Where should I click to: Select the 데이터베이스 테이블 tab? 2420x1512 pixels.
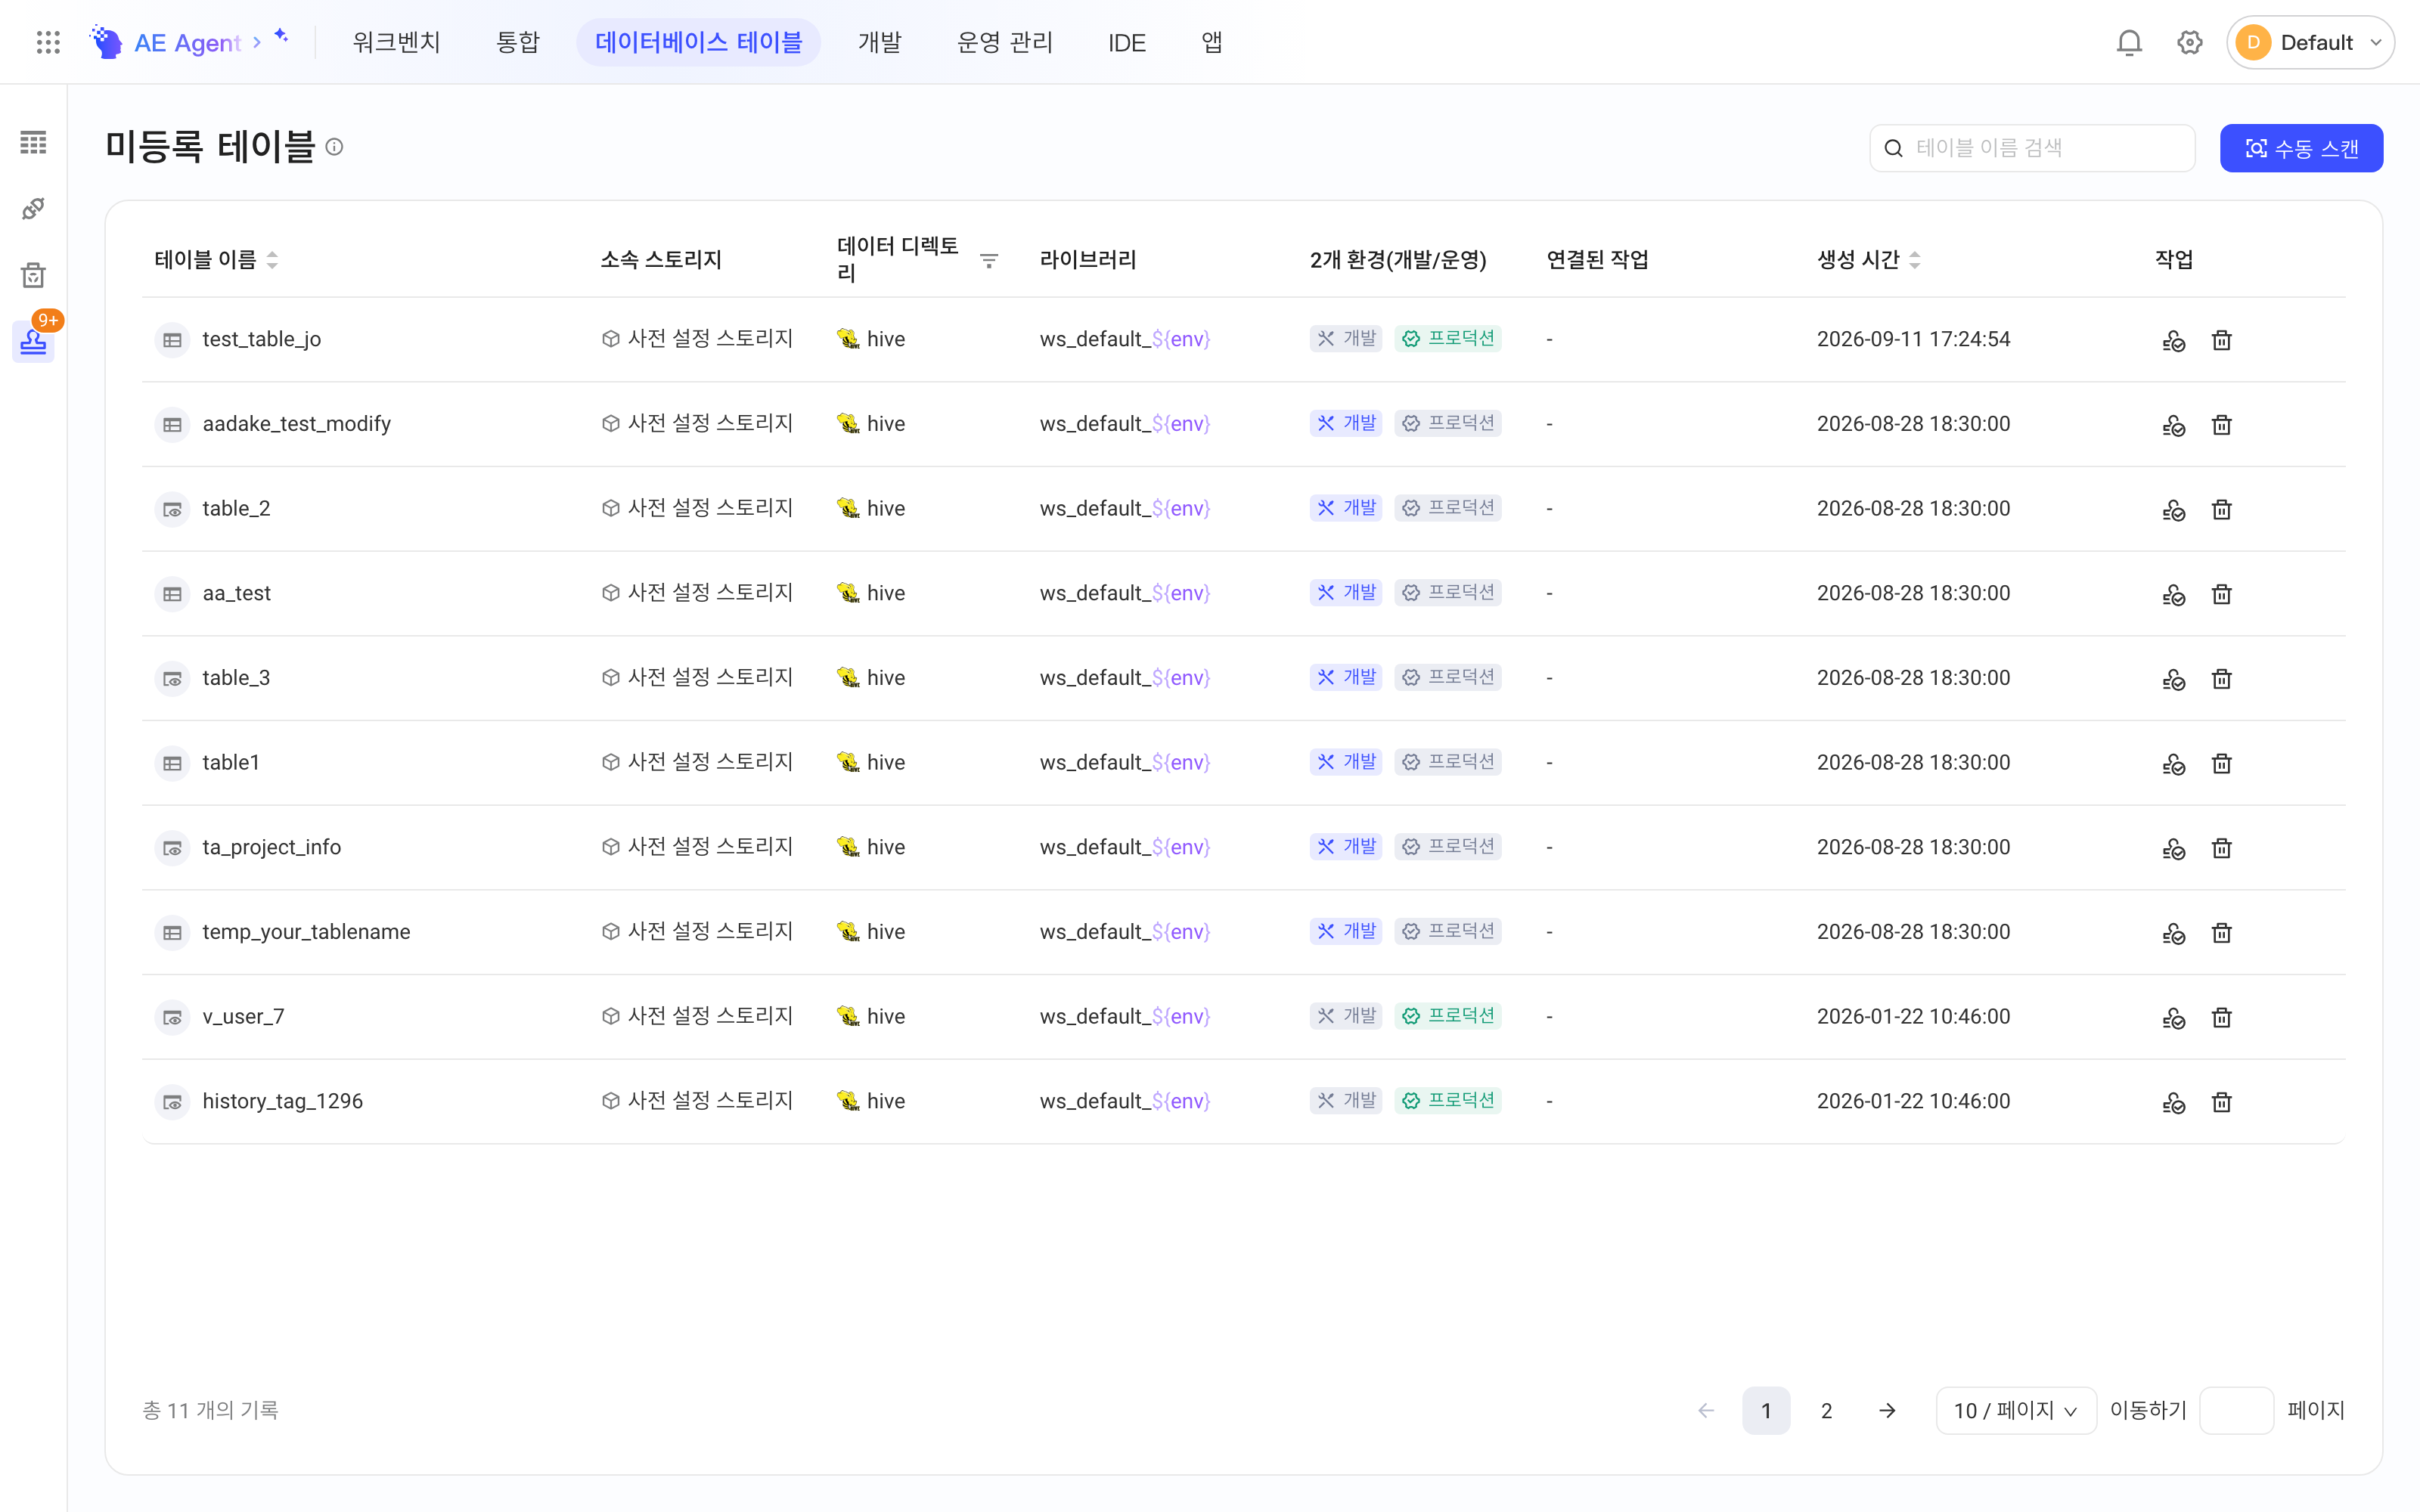698,42
